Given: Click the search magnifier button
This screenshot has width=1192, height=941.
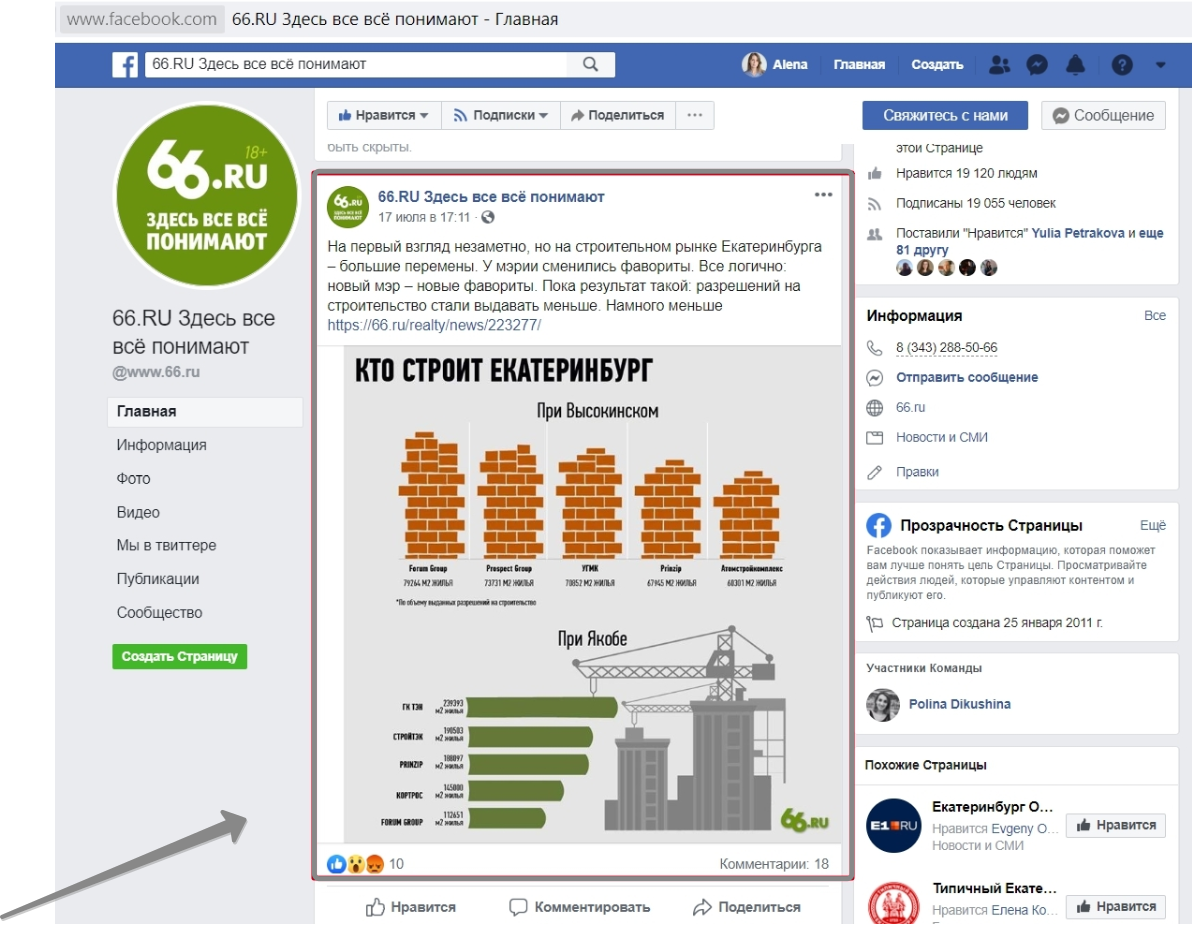Looking at the screenshot, I should pyautogui.click(x=591, y=65).
